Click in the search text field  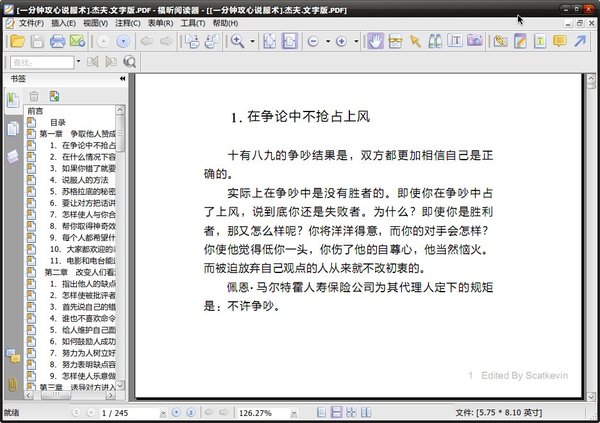click(42, 62)
